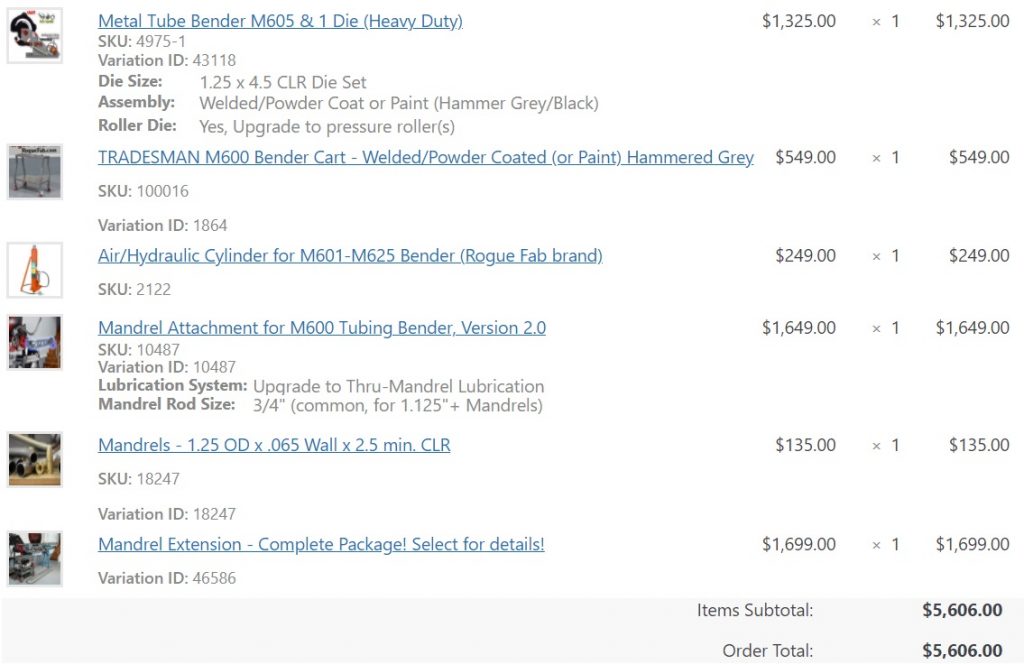Select the $5,606.00 Order Total amount
The image size is (1024, 664).
[x=962, y=650]
